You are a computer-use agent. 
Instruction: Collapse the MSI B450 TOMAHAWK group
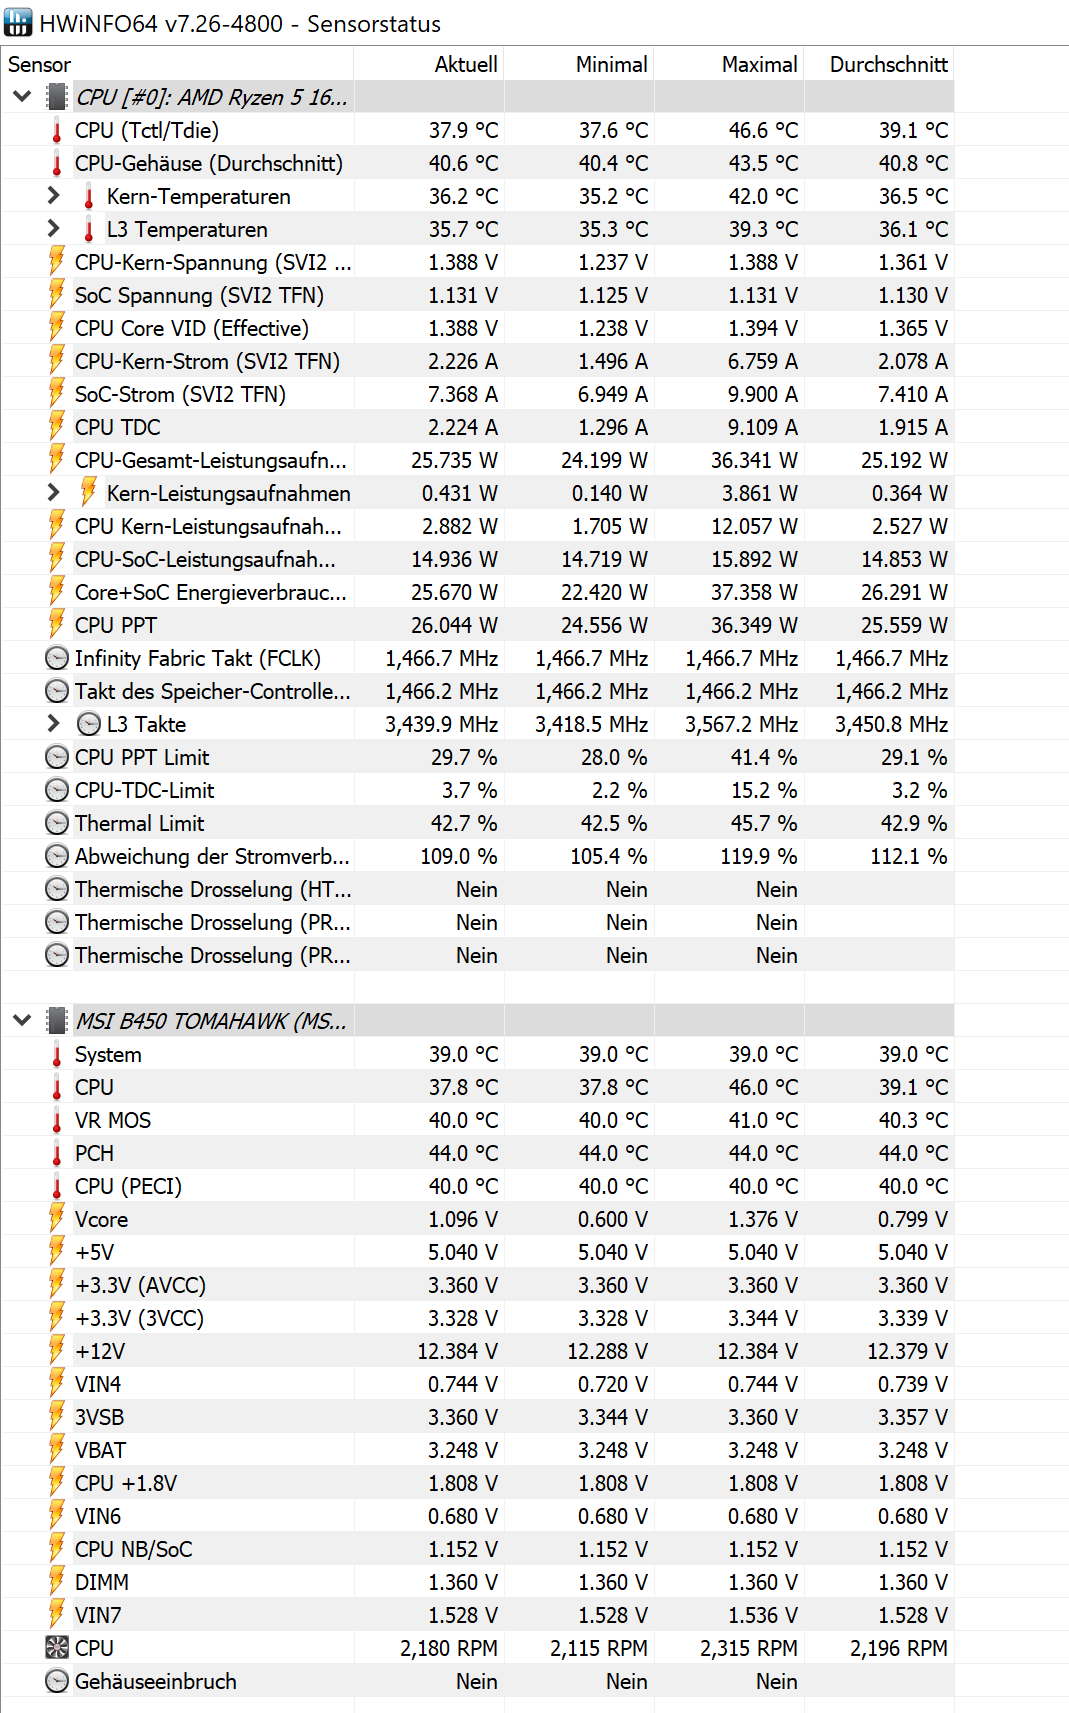coord(22,1021)
